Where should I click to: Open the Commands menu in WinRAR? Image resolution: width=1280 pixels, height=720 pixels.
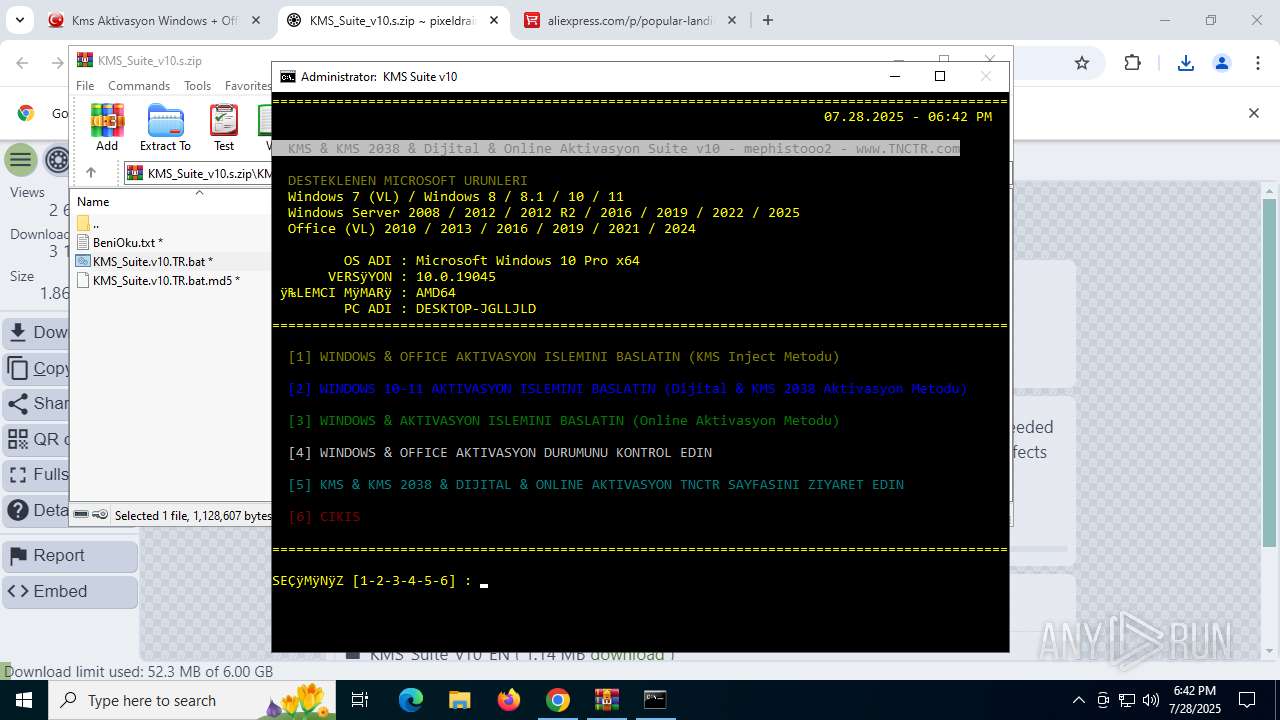point(139,86)
